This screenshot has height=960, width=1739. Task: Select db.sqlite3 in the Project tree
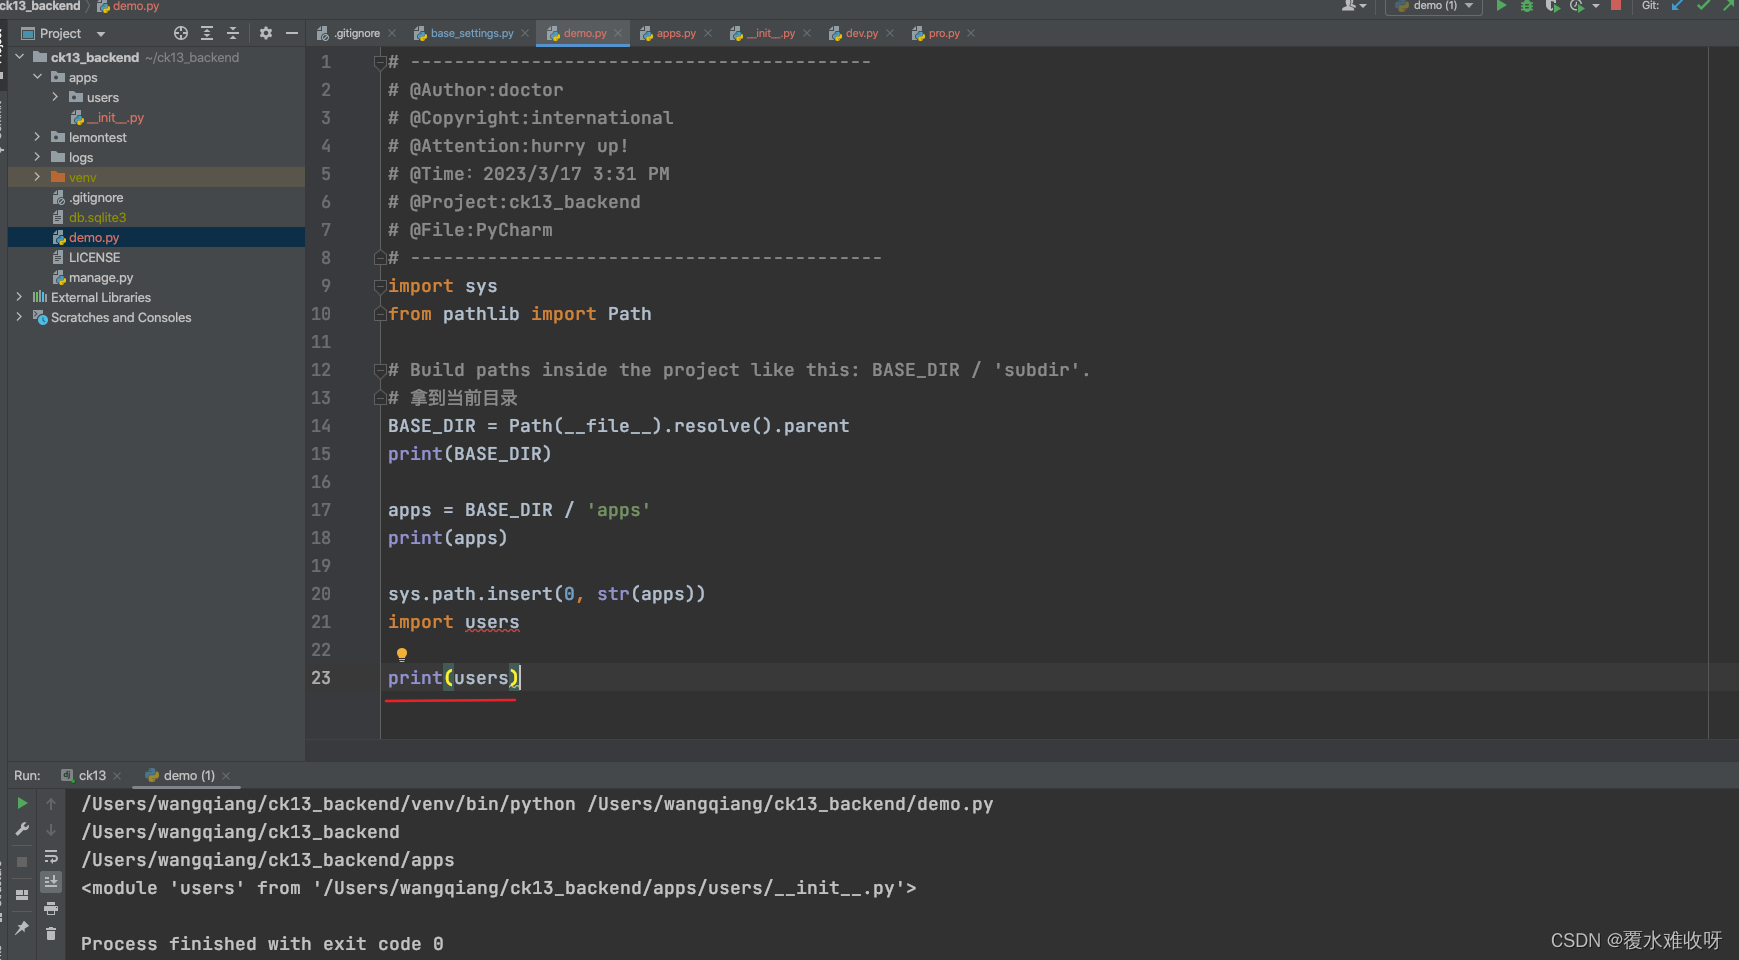point(97,217)
